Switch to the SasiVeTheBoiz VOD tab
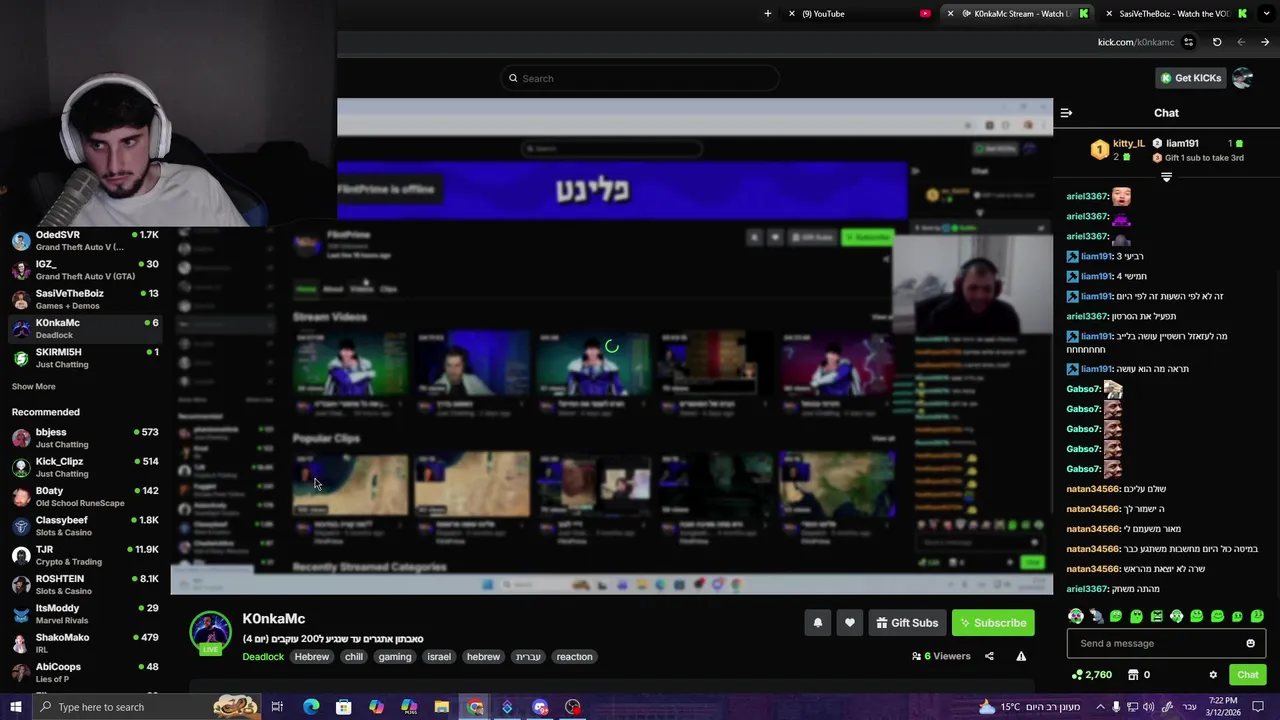Image resolution: width=1280 pixels, height=720 pixels. pyautogui.click(x=1175, y=13)
